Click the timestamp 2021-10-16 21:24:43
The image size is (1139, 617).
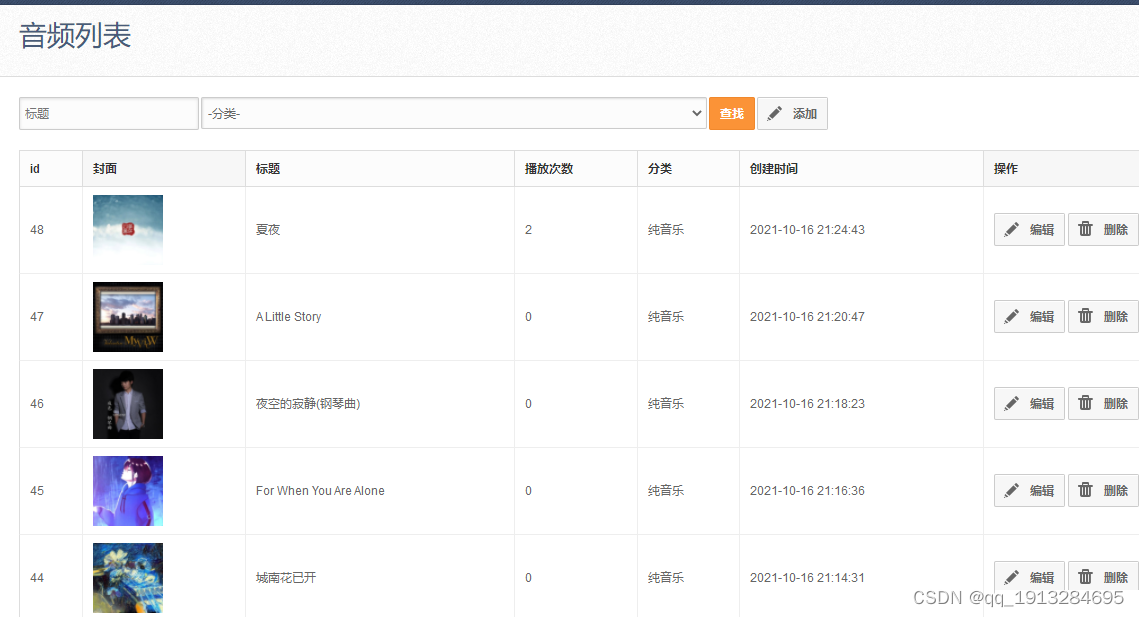(807, 230)
